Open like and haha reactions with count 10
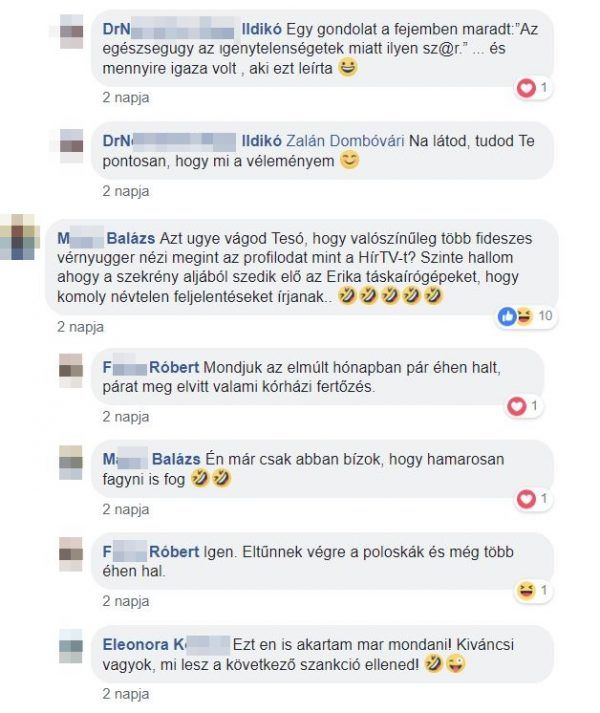Image resolution: width=600 pixels, height=713 pixels. (527, 316)
